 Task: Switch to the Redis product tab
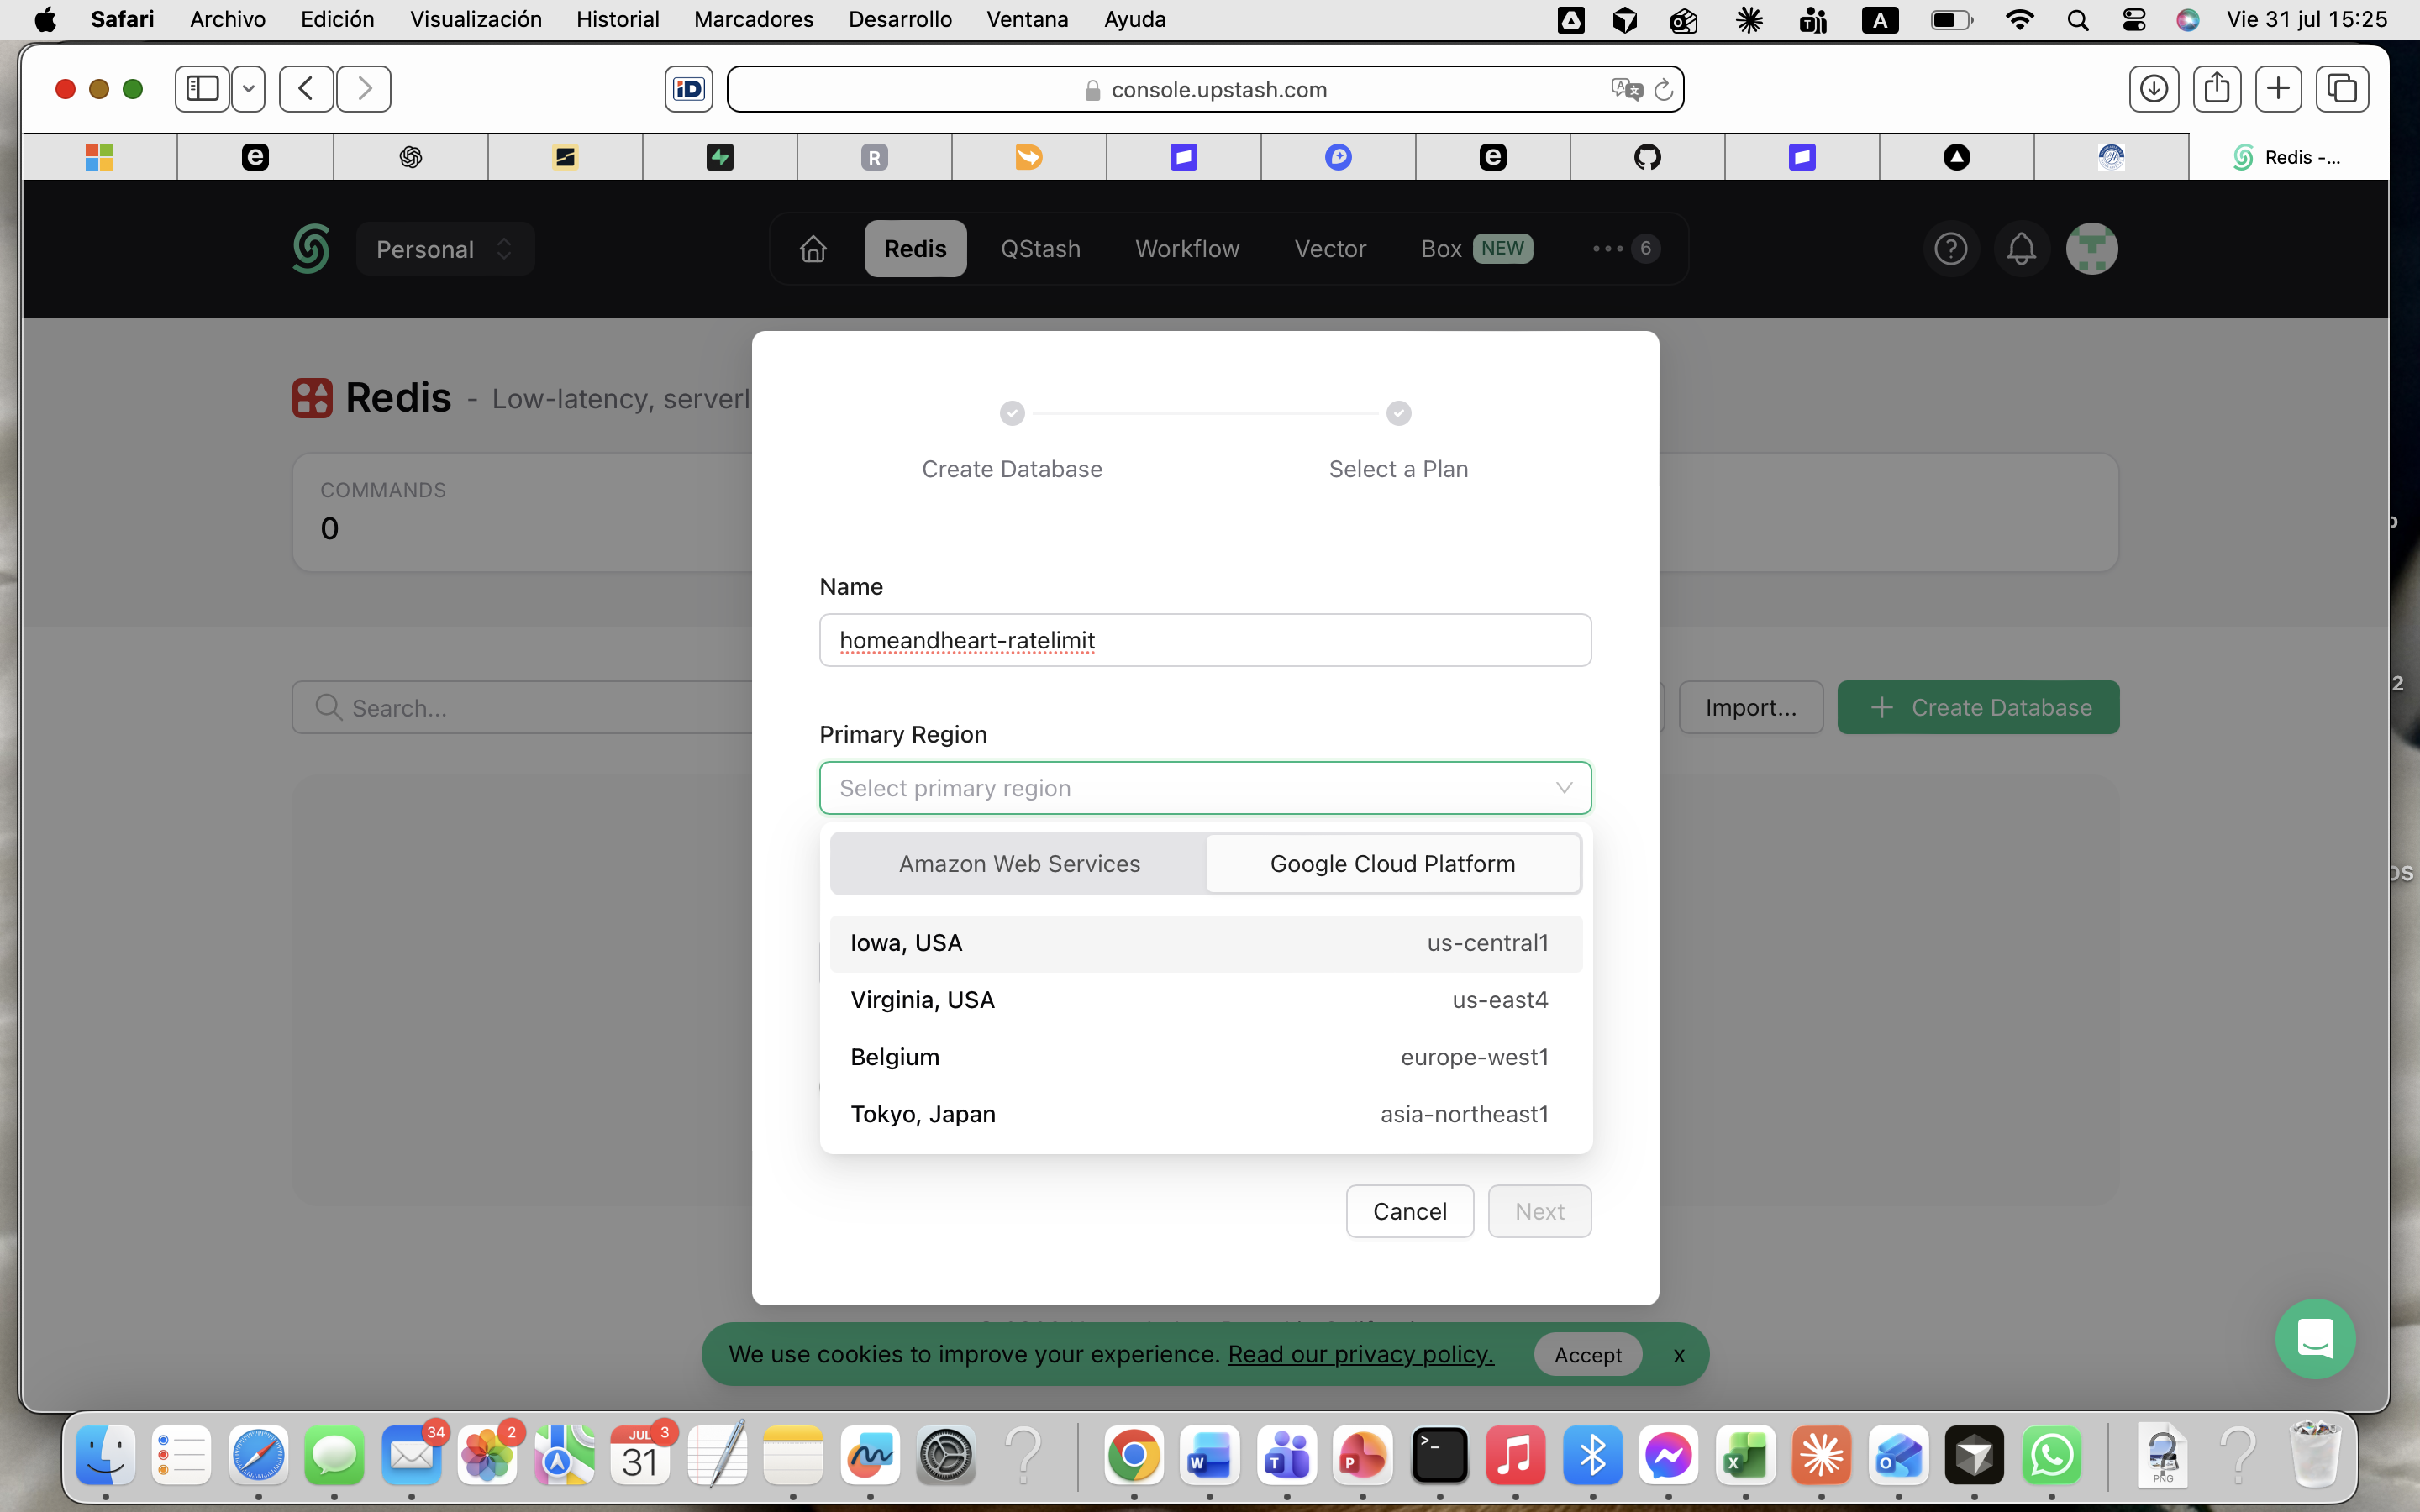click(915, 249)
